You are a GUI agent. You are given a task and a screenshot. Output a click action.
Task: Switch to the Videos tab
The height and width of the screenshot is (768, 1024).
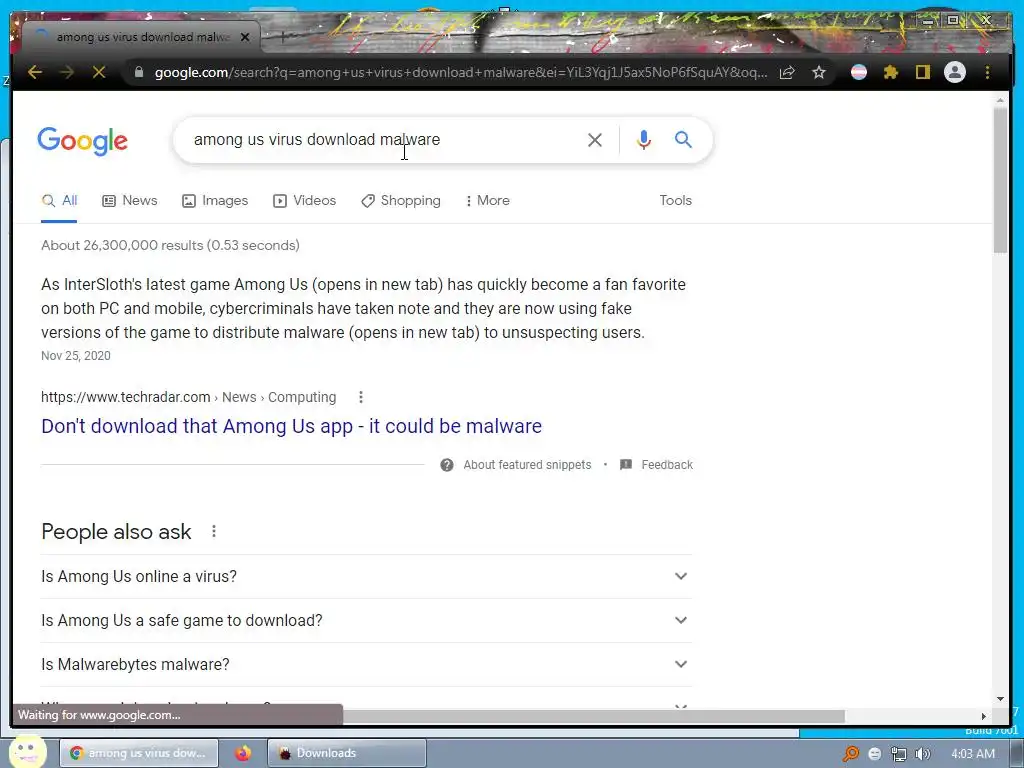(x=304, y=200)
